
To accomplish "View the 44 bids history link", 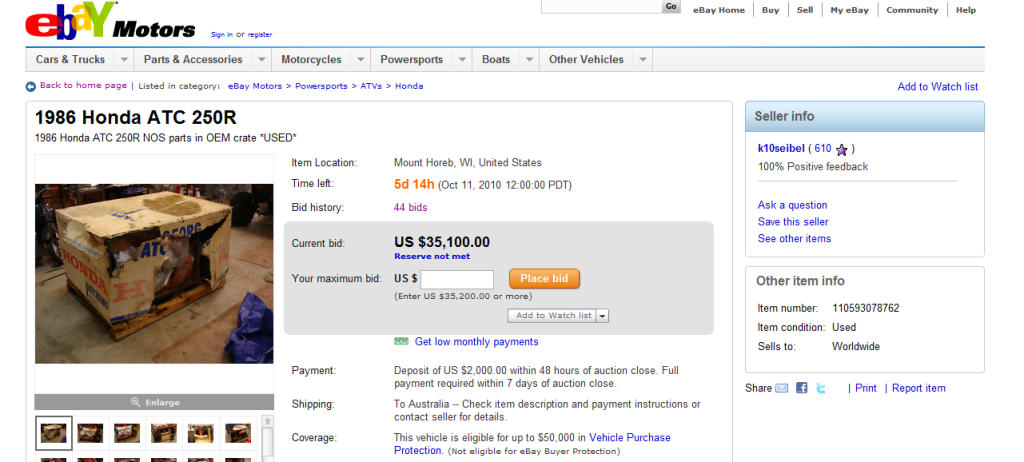I will [411, 207].
